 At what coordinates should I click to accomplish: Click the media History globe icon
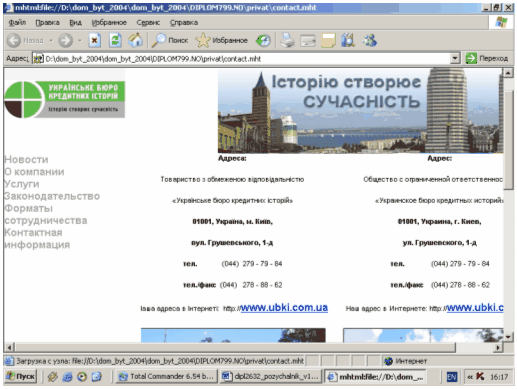coord(263,41)
